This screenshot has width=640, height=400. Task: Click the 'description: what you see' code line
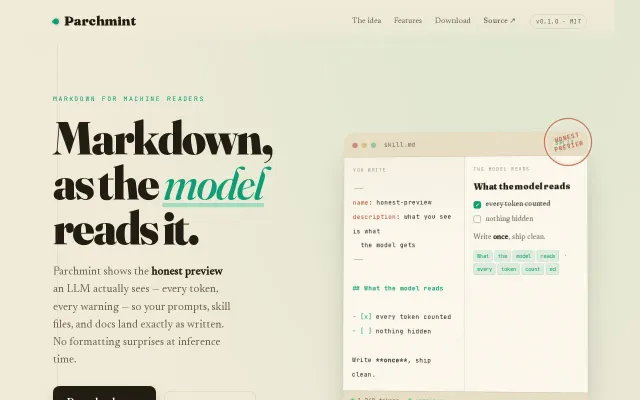point(402,217)
